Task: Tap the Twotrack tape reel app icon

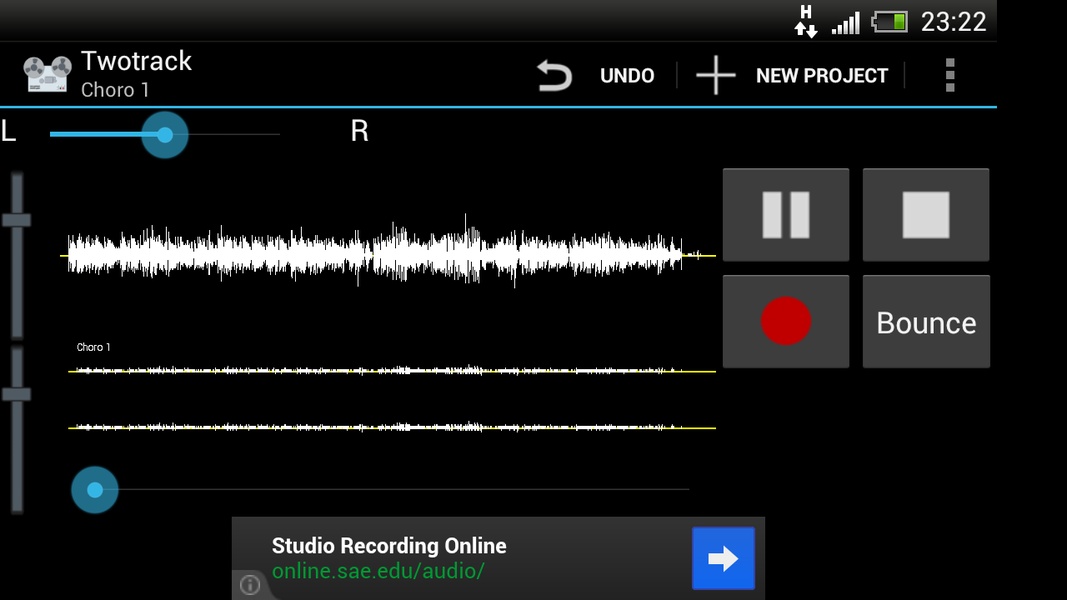Action: pos(47,74)
